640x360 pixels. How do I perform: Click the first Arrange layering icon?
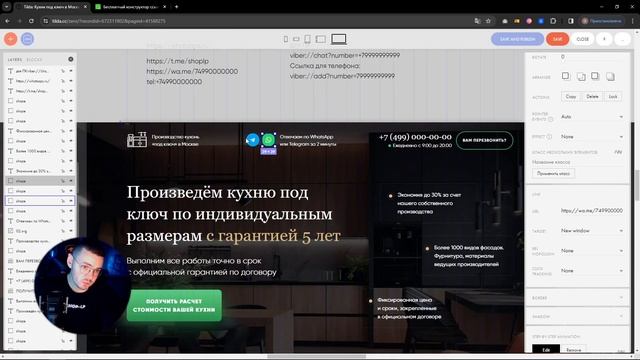coord(566,76)
